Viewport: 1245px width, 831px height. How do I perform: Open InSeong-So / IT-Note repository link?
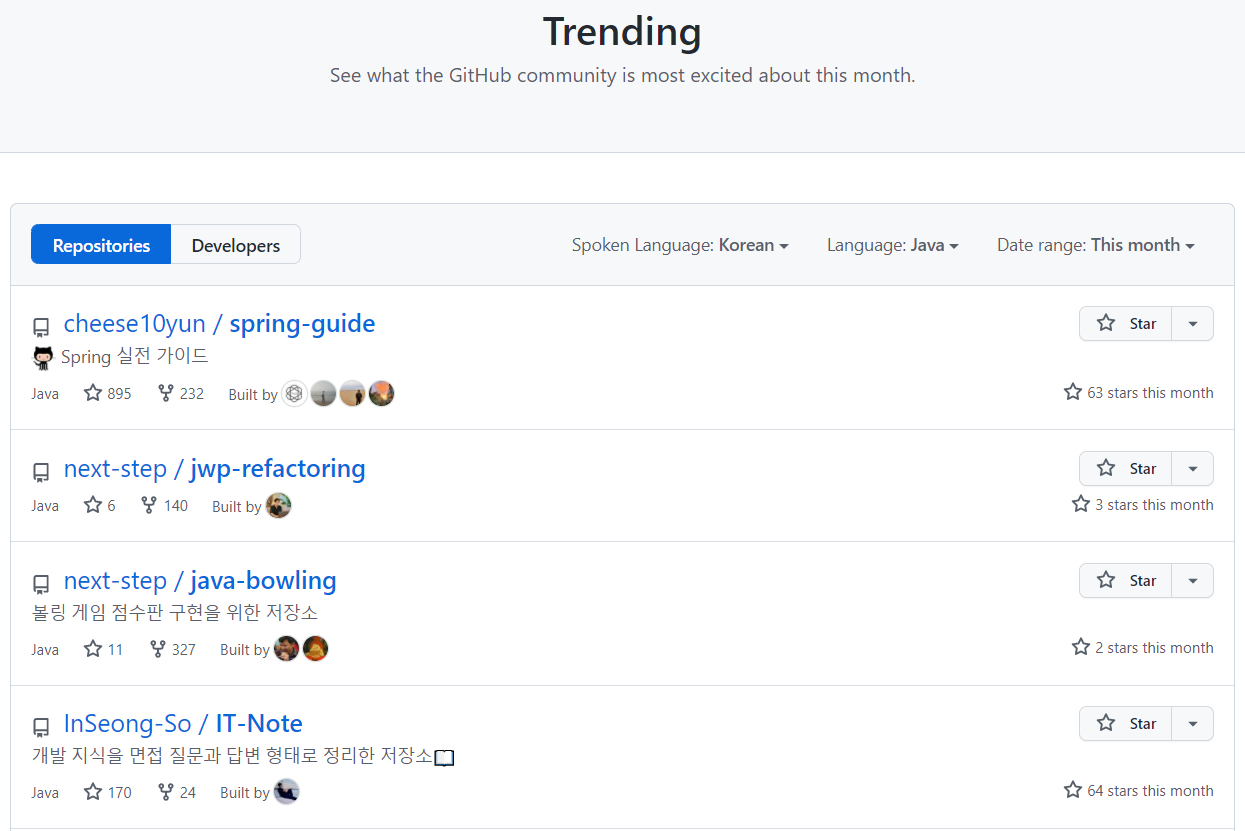point(183,724)
